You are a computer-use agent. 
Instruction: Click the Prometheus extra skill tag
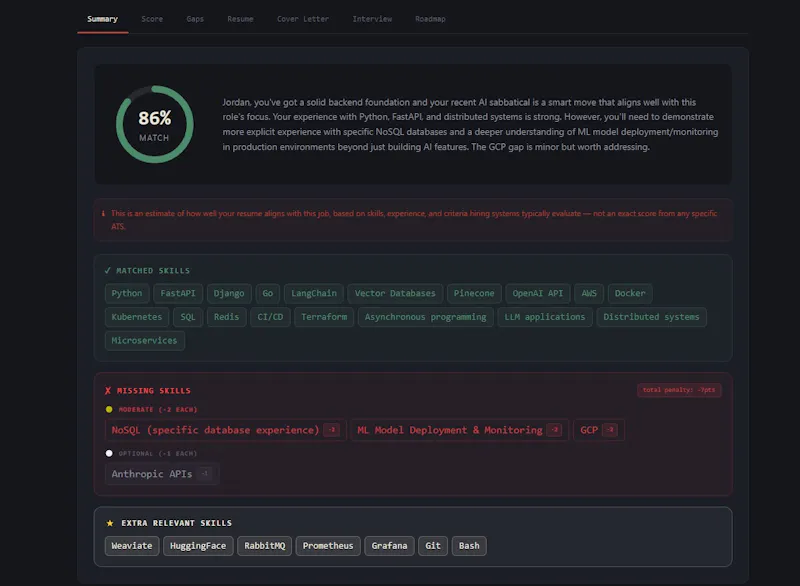(328, 546)
